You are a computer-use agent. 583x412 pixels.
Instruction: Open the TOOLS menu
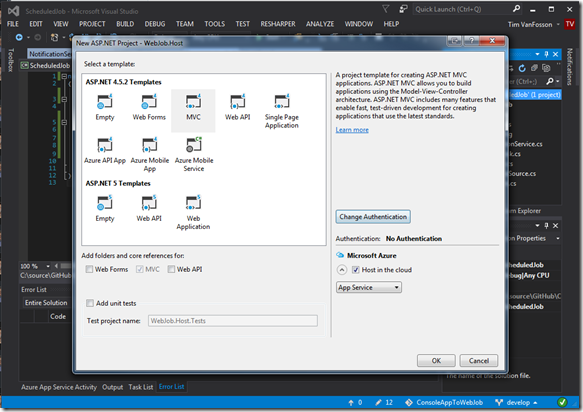pyautogui.click(x=215, y=24)
